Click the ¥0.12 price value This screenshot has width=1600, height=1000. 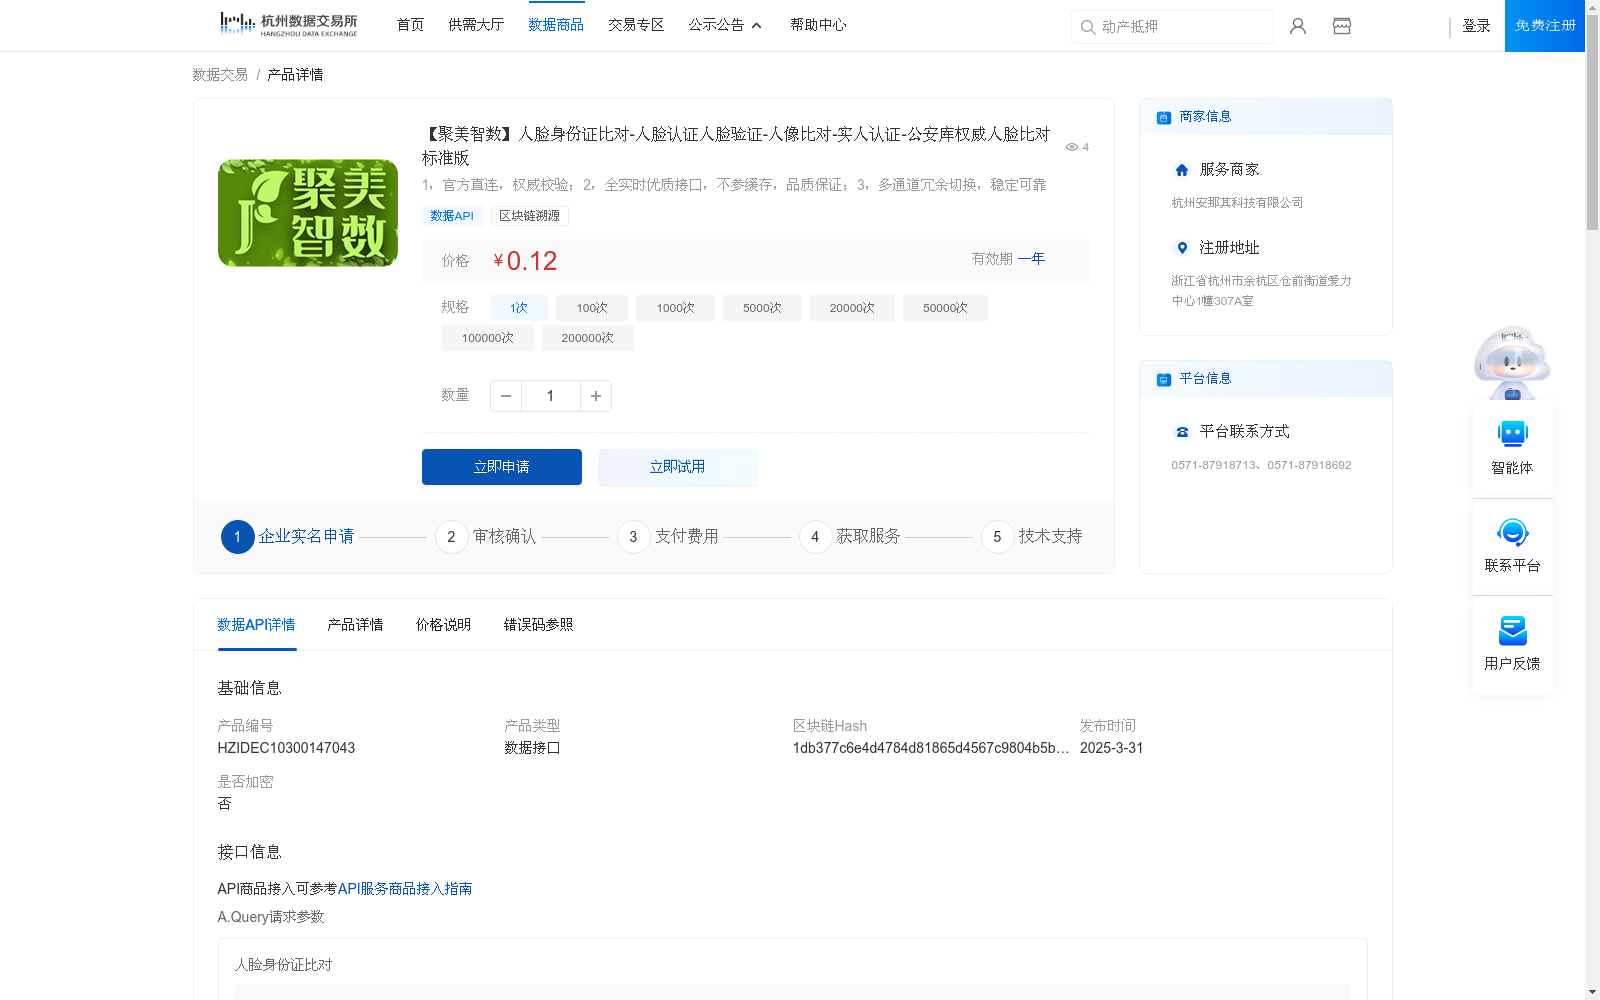point(525,261)
